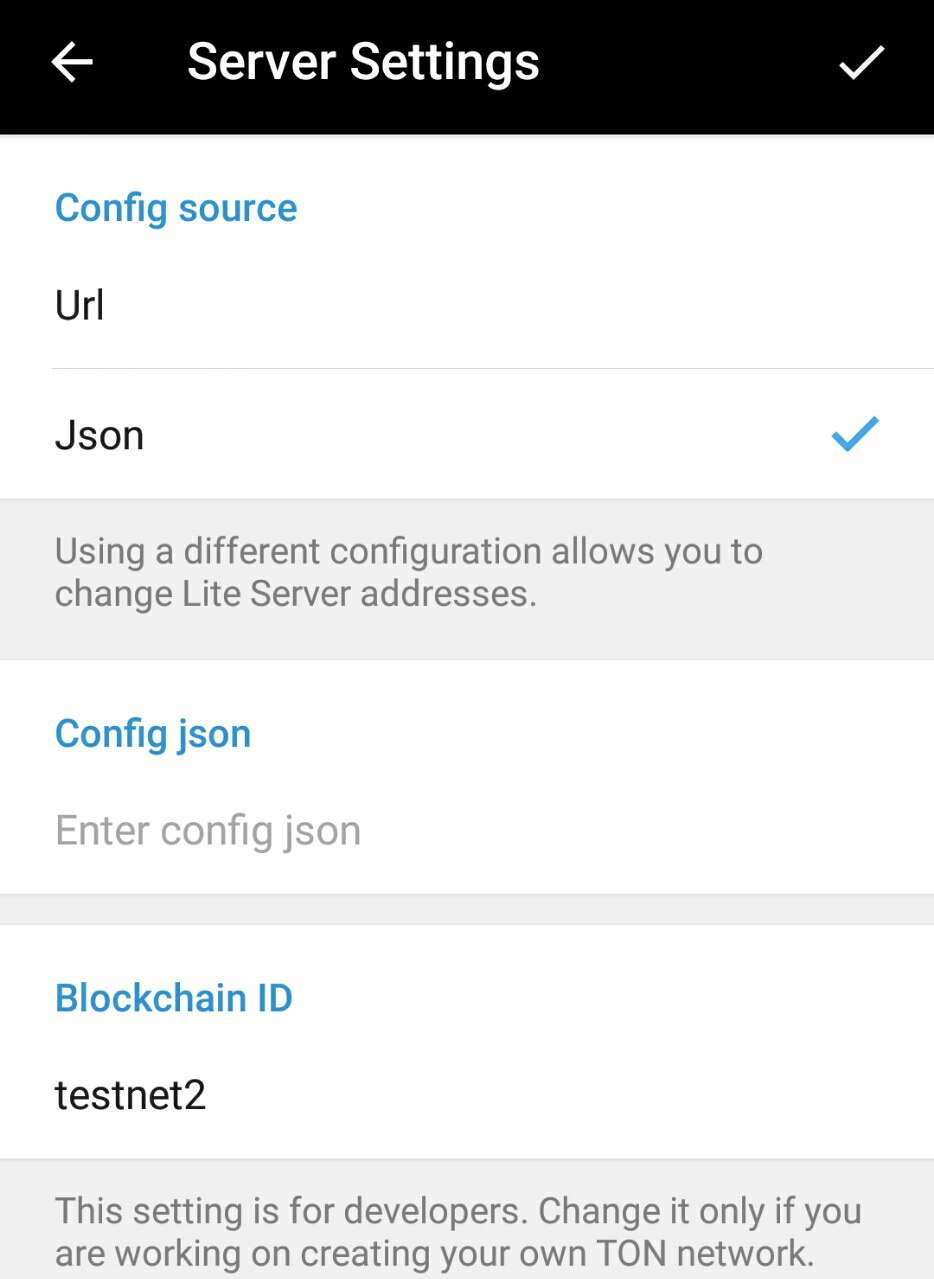934x1279 pixels.
Task: Tap the Lite Server addresses info text
Action: (x=409, y=572)
